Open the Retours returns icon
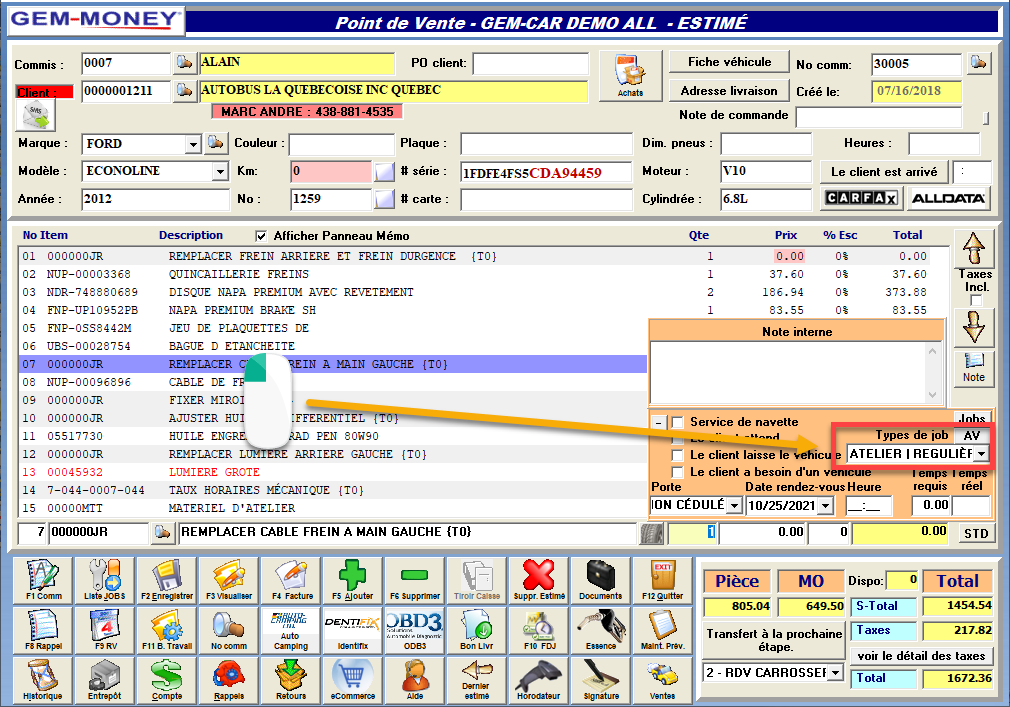 pos(292,681)
